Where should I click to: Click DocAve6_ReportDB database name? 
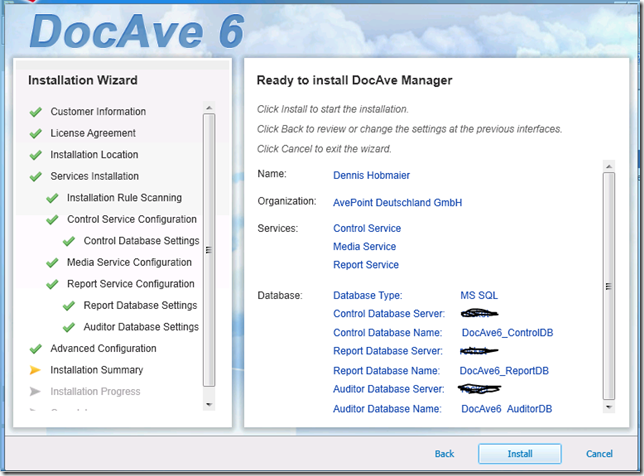[x=504, y=371]
